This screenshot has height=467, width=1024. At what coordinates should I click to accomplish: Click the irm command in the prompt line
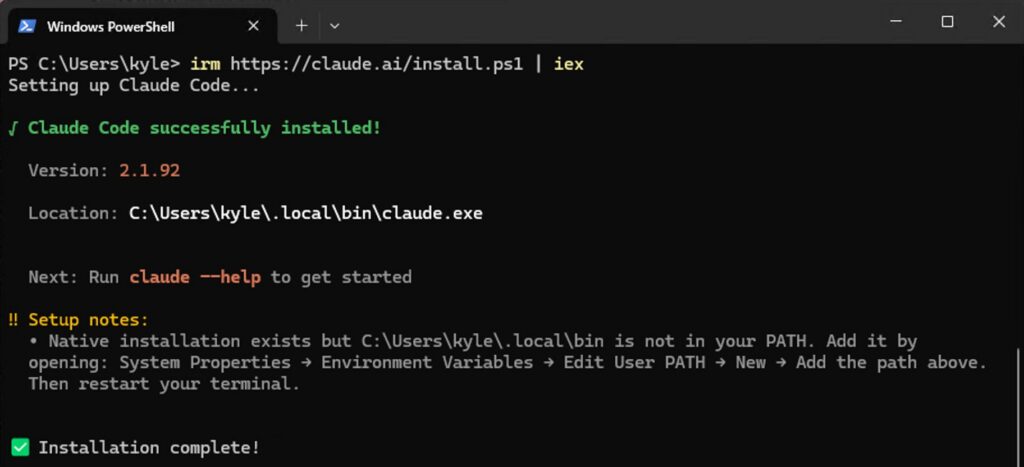pos(204,64)
